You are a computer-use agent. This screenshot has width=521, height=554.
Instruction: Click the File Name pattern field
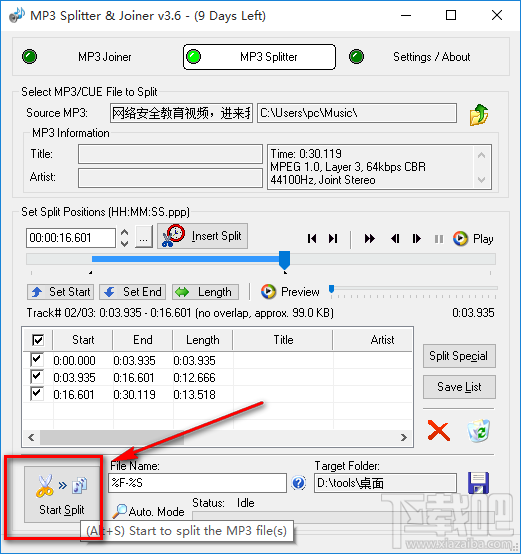[197, 483]
